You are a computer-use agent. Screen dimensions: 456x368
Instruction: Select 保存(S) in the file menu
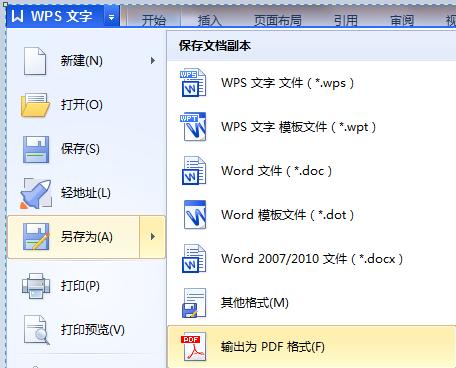click(86, 149)
